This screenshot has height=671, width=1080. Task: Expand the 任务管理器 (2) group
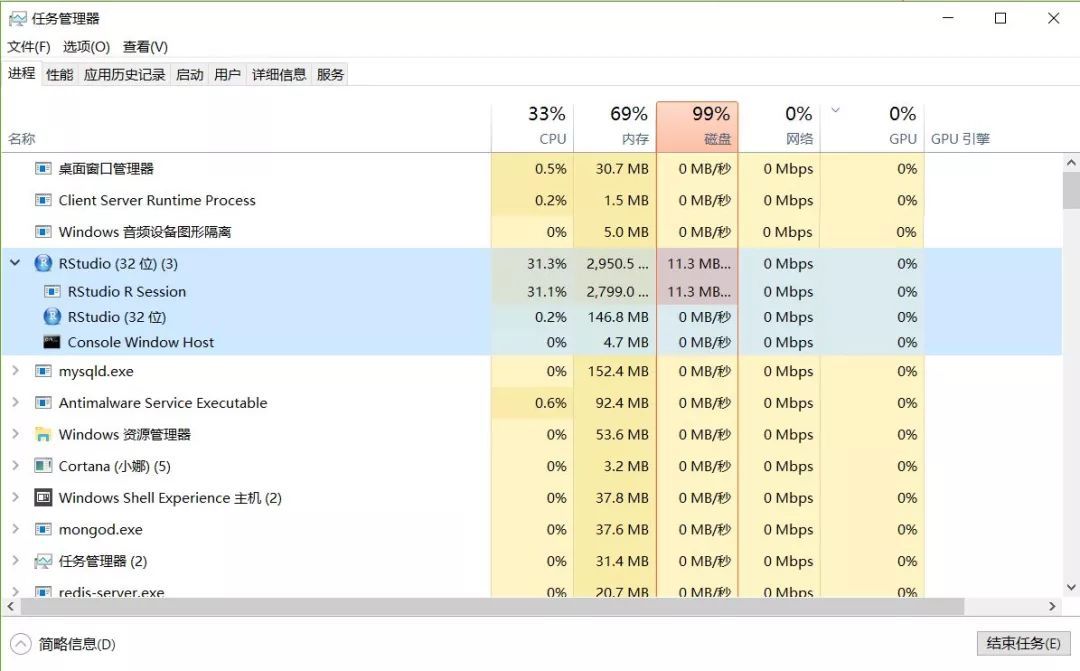(x=15, y=561)
